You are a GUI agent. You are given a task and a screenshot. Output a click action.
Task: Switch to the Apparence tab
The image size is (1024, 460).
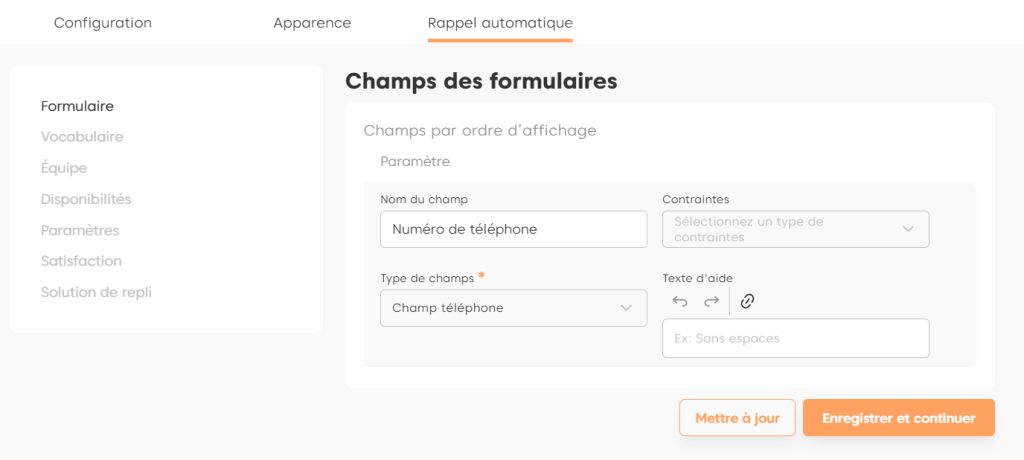(312, 23)
